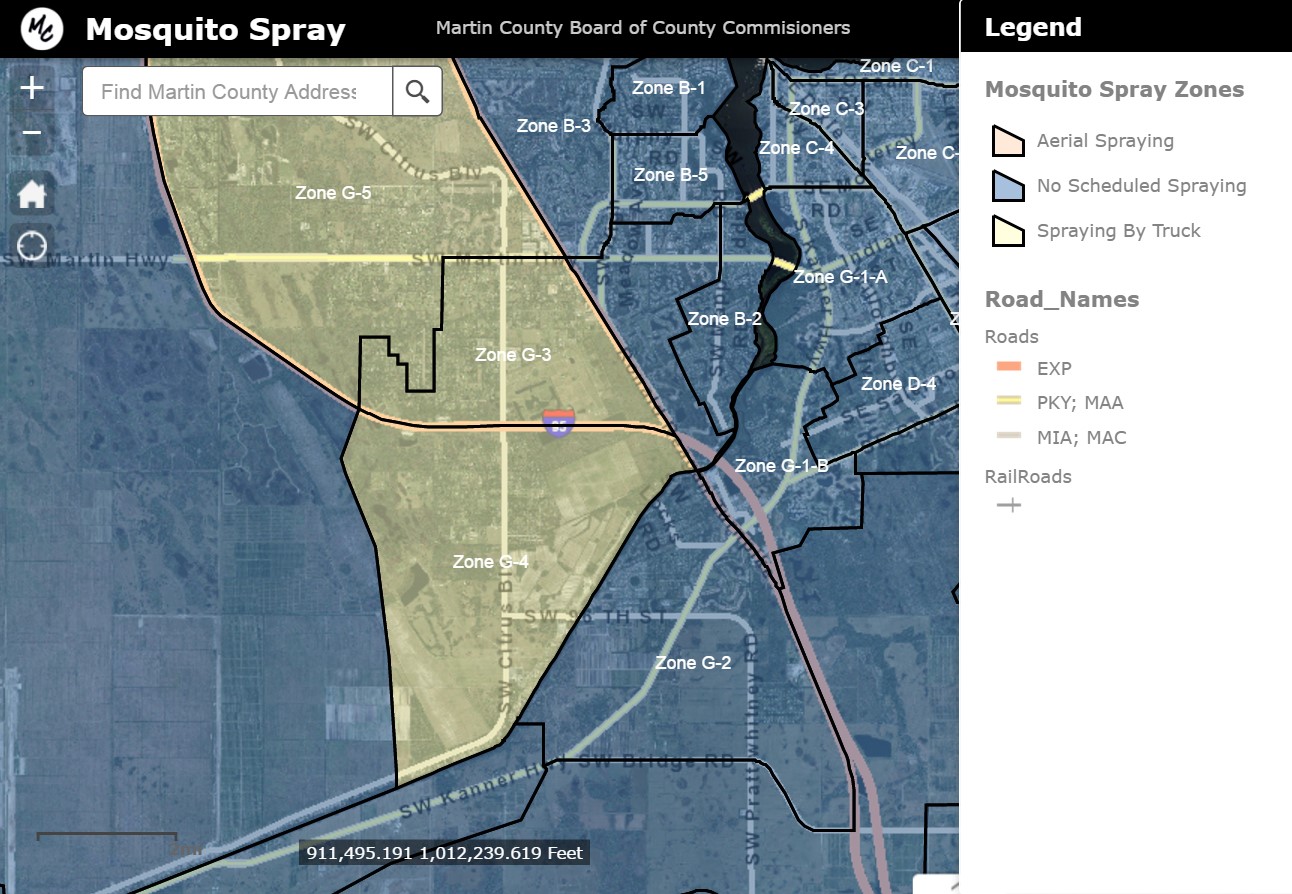Select the railroad cross symbol in legend
Image resolution: width=1292 pixels, height=894 pixels.
1009,505
